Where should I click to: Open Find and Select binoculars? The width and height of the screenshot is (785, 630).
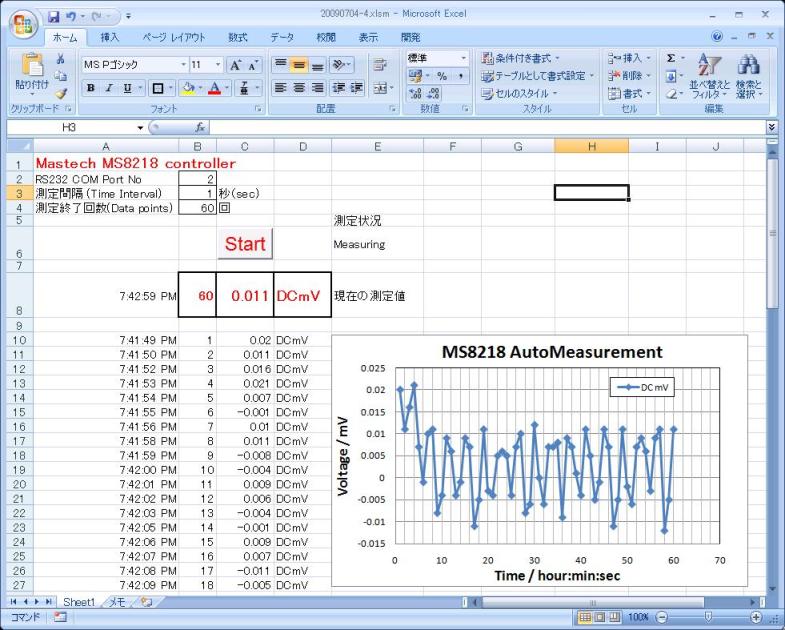click(x=748, y=76)
